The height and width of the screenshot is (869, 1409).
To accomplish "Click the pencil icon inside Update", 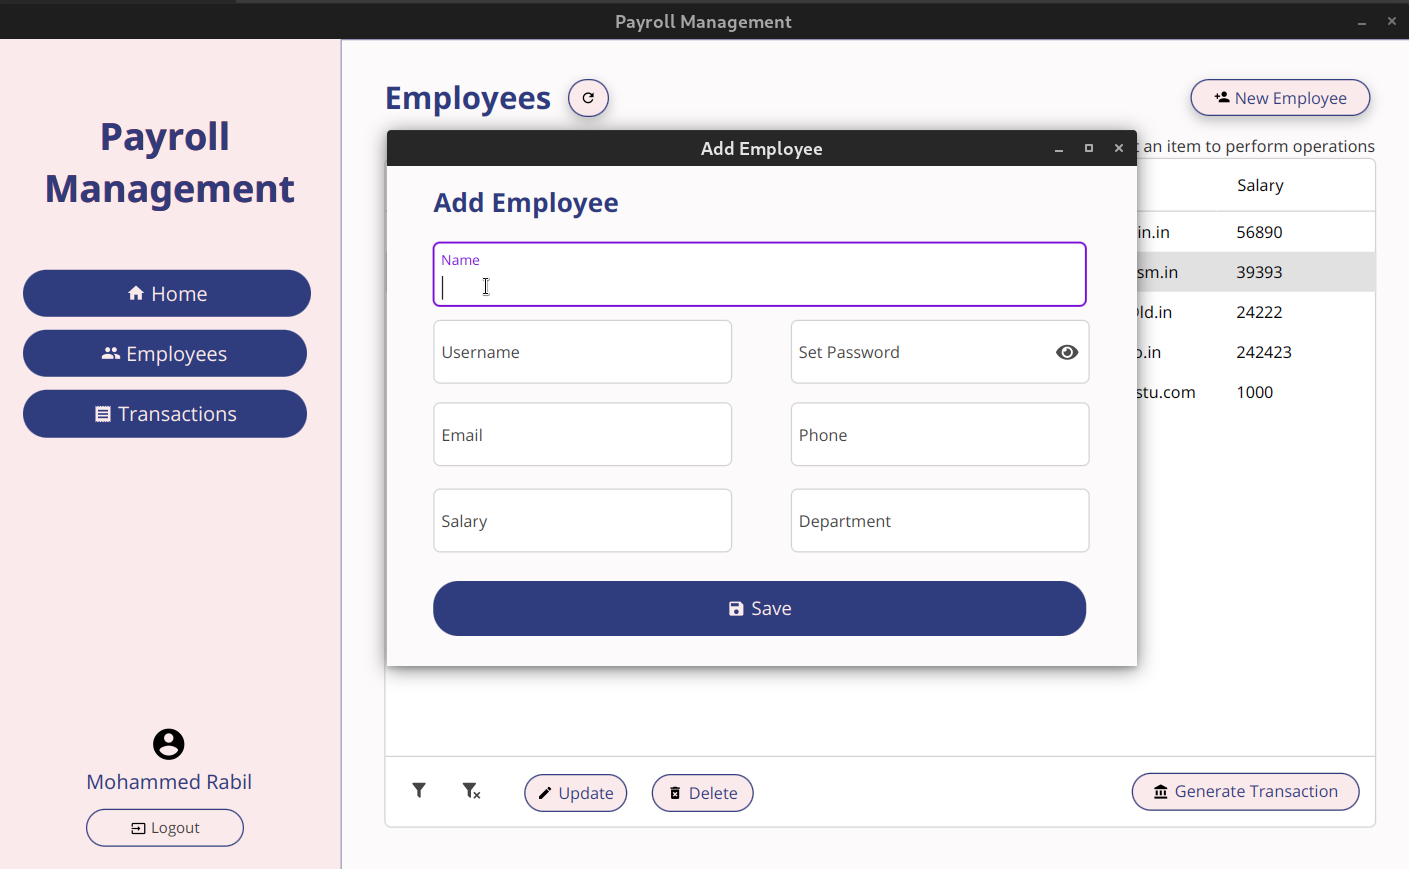I will [x=546, y=793].
